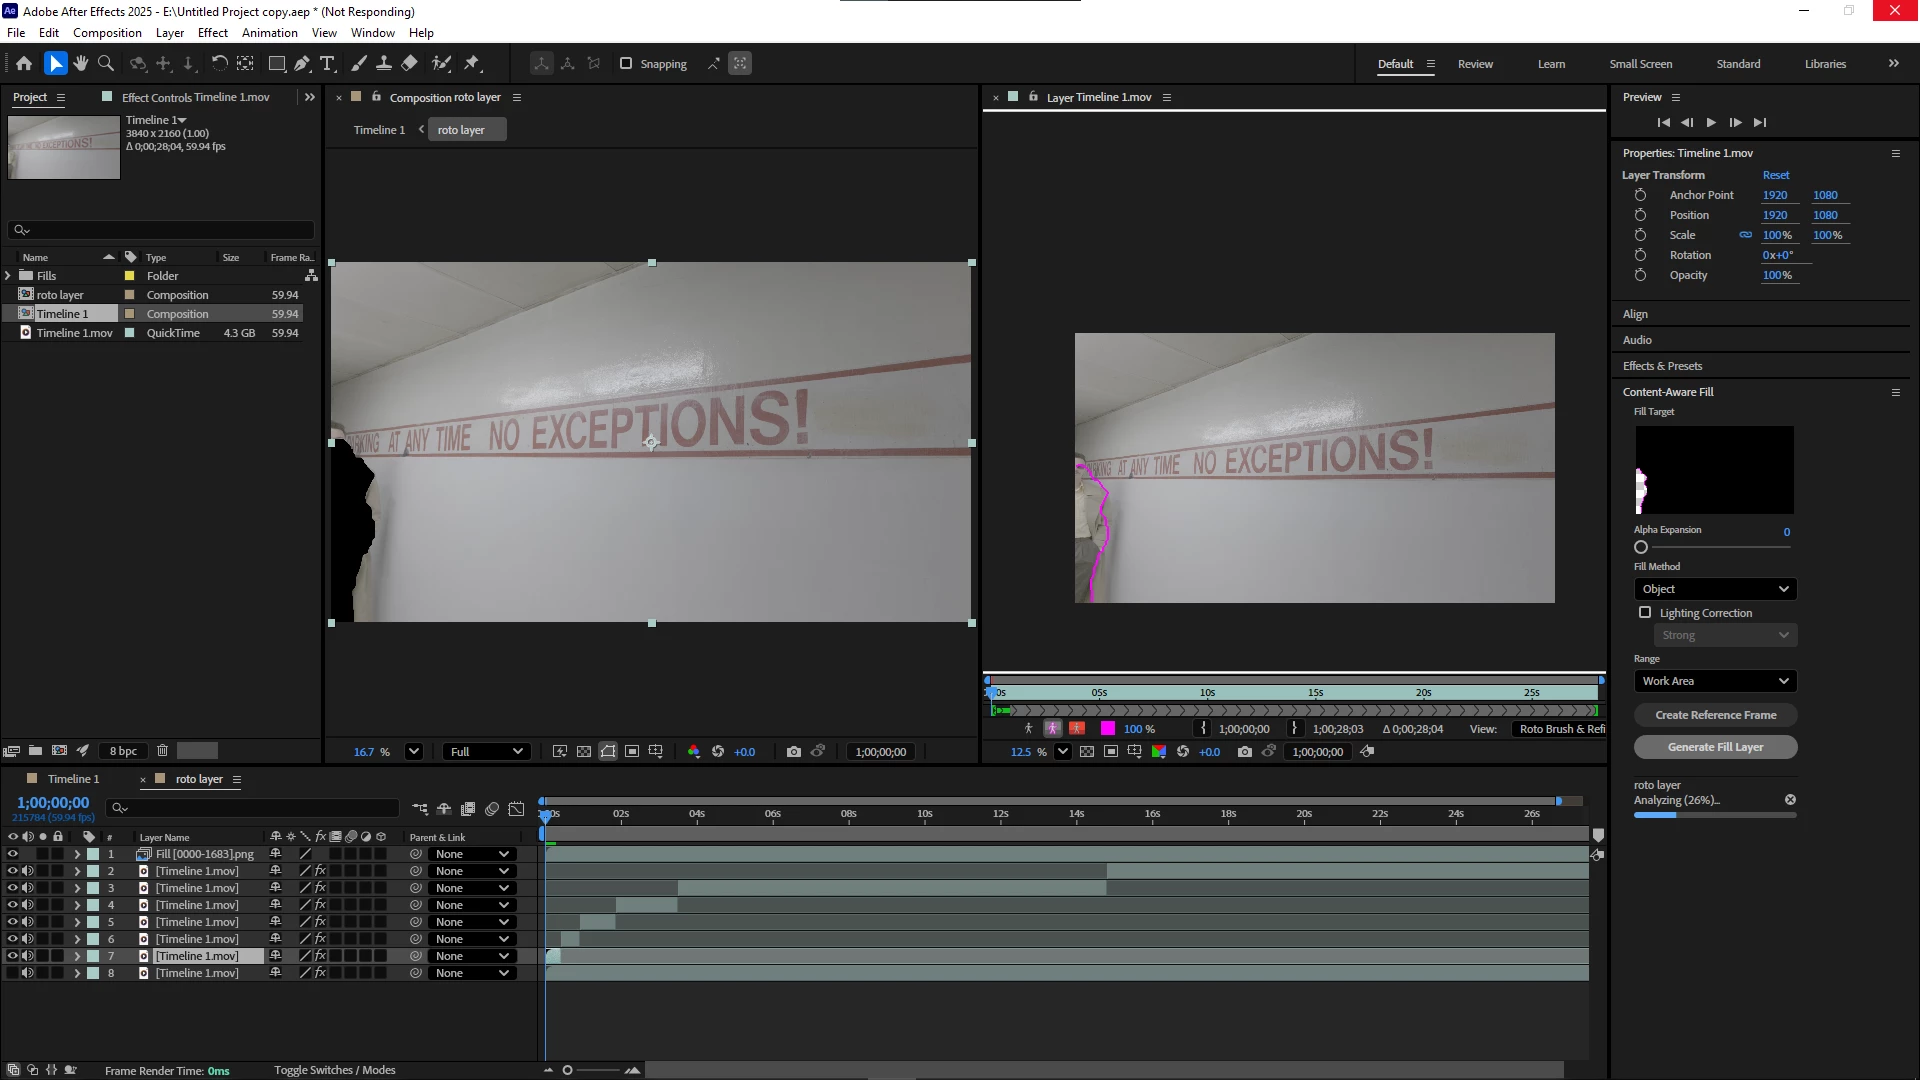Select the Pen tool

point(302,63)
